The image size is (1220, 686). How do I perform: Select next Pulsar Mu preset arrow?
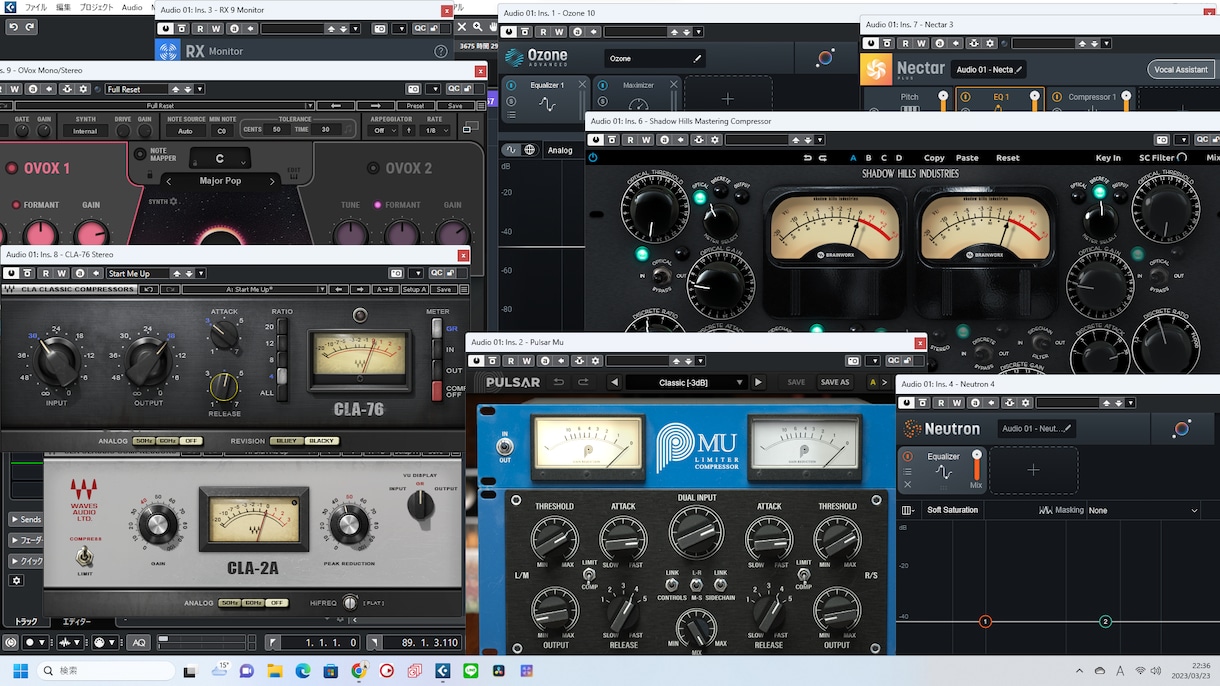tap(758, 382)
